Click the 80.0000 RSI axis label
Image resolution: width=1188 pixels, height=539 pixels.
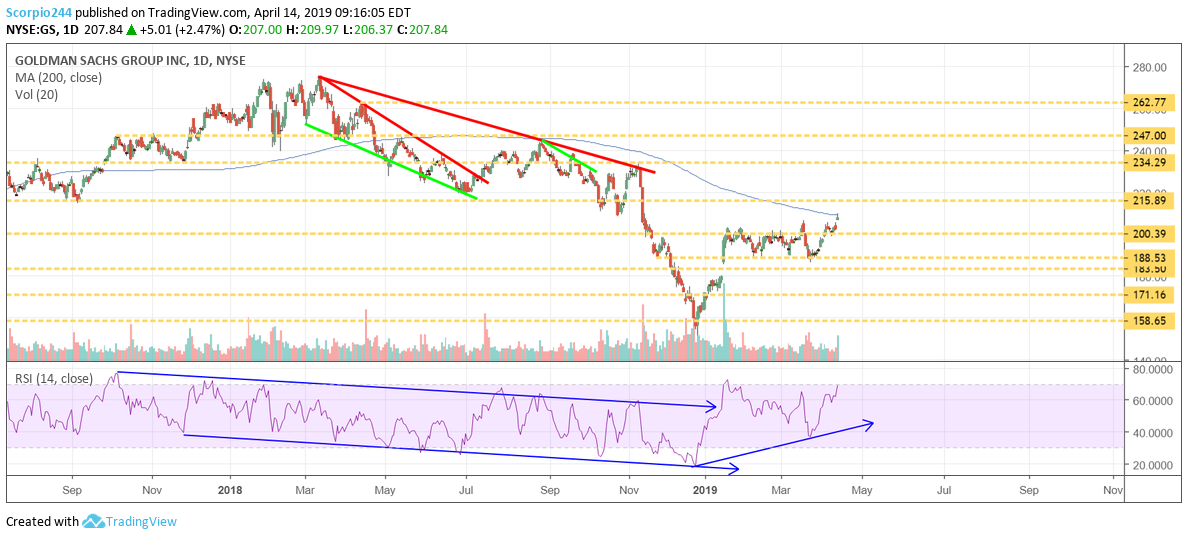pyautogui.click(x=1152, y=369)
